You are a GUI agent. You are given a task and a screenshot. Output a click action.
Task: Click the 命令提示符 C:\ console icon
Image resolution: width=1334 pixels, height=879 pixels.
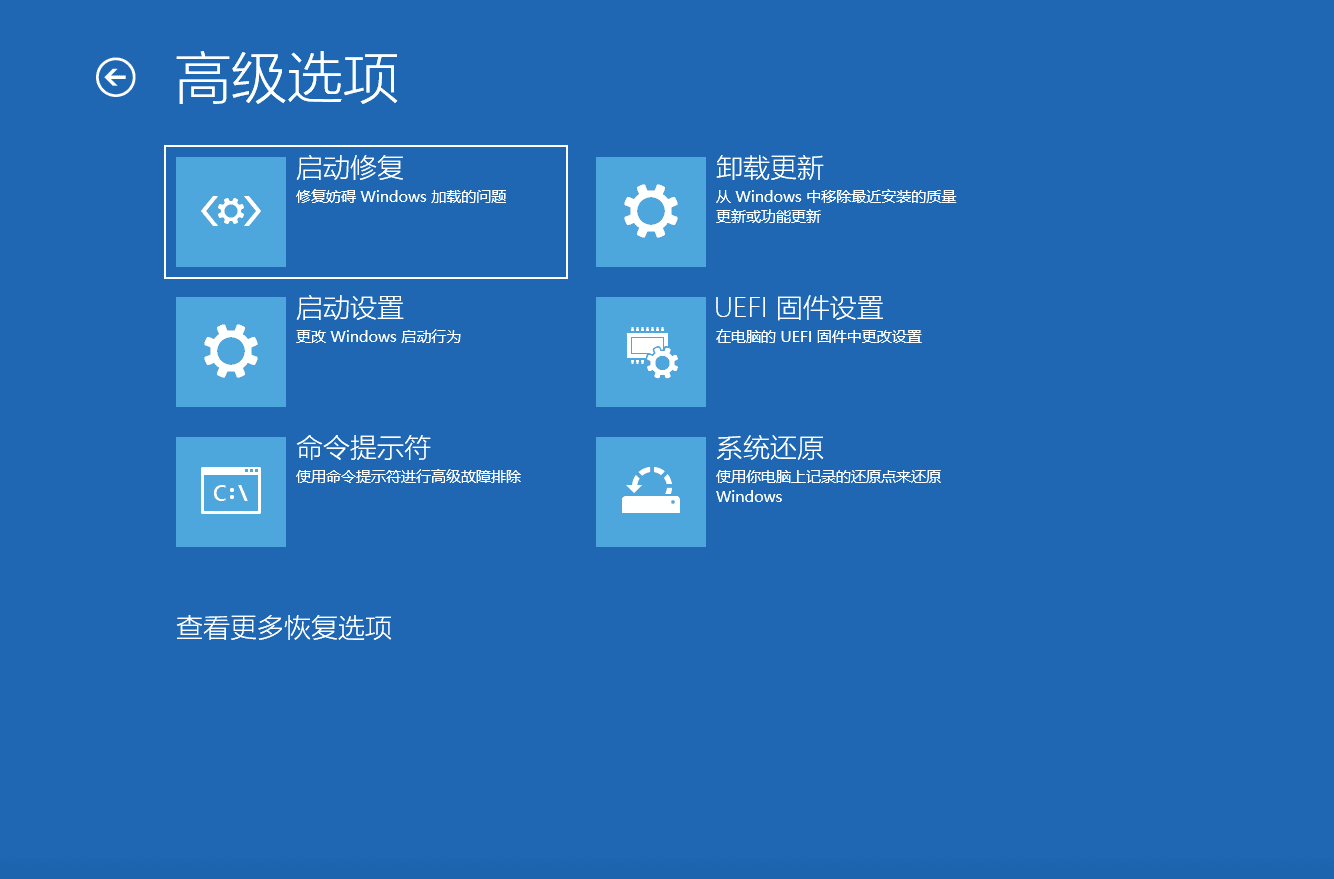coord(231,492)
